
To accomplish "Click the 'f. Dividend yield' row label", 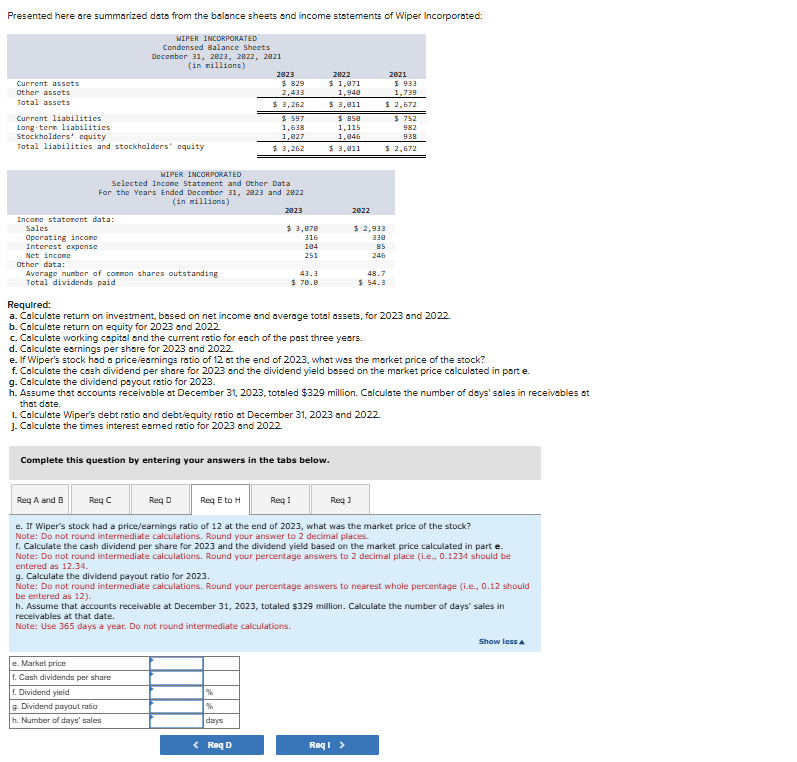I will click(x=41, y=692).
